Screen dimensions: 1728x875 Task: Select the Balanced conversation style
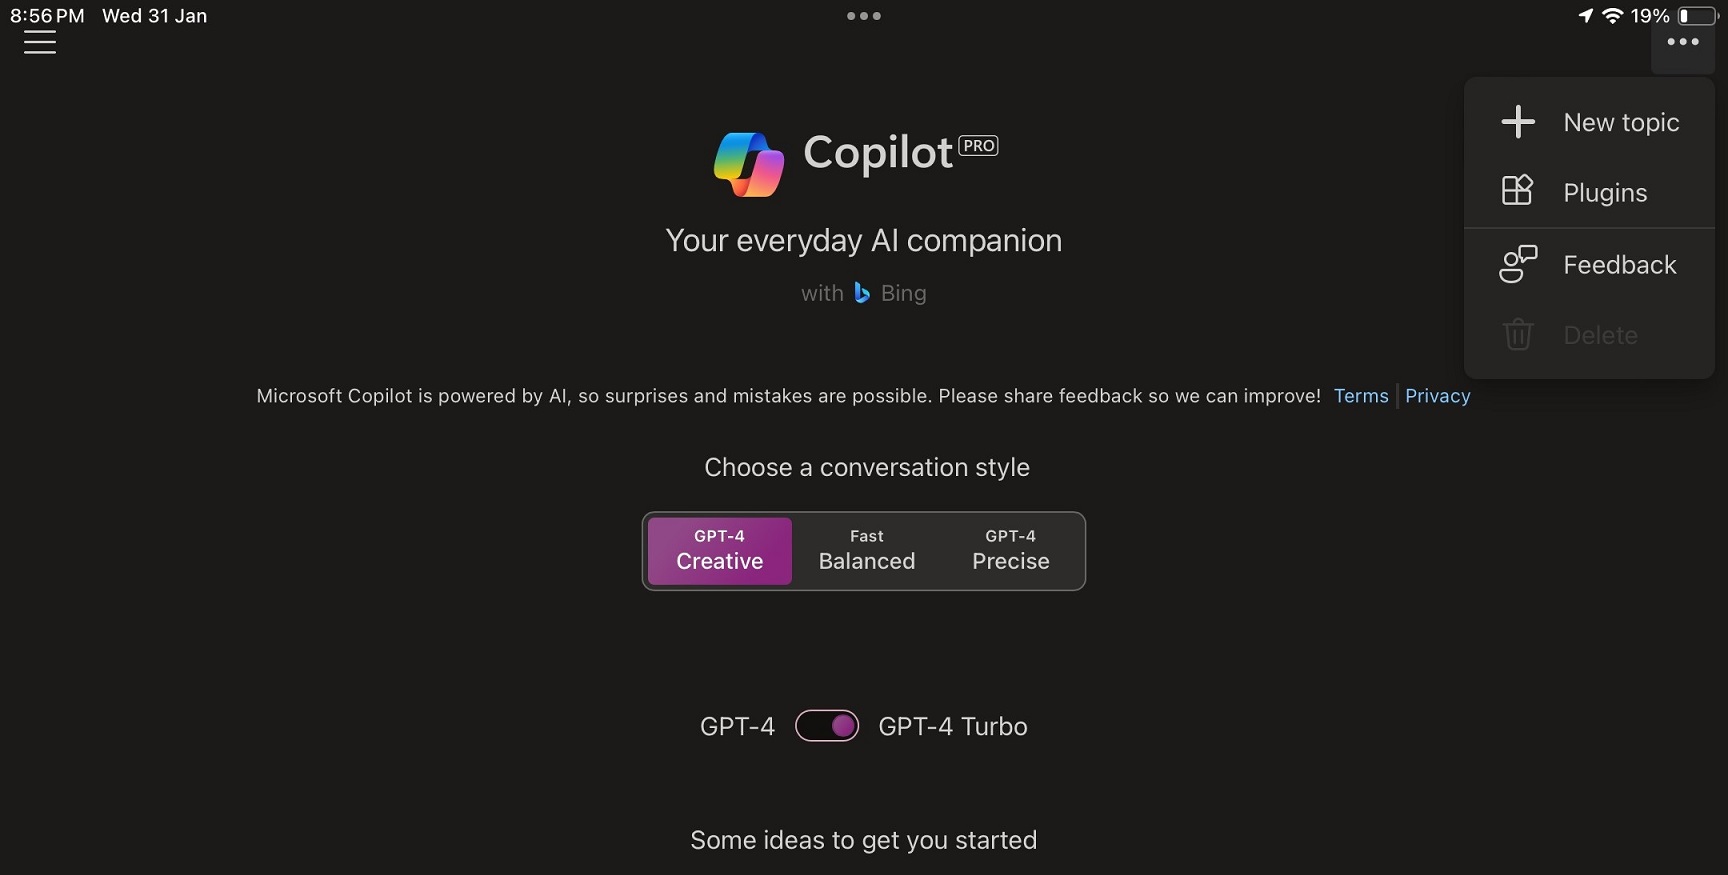[867, 551]
